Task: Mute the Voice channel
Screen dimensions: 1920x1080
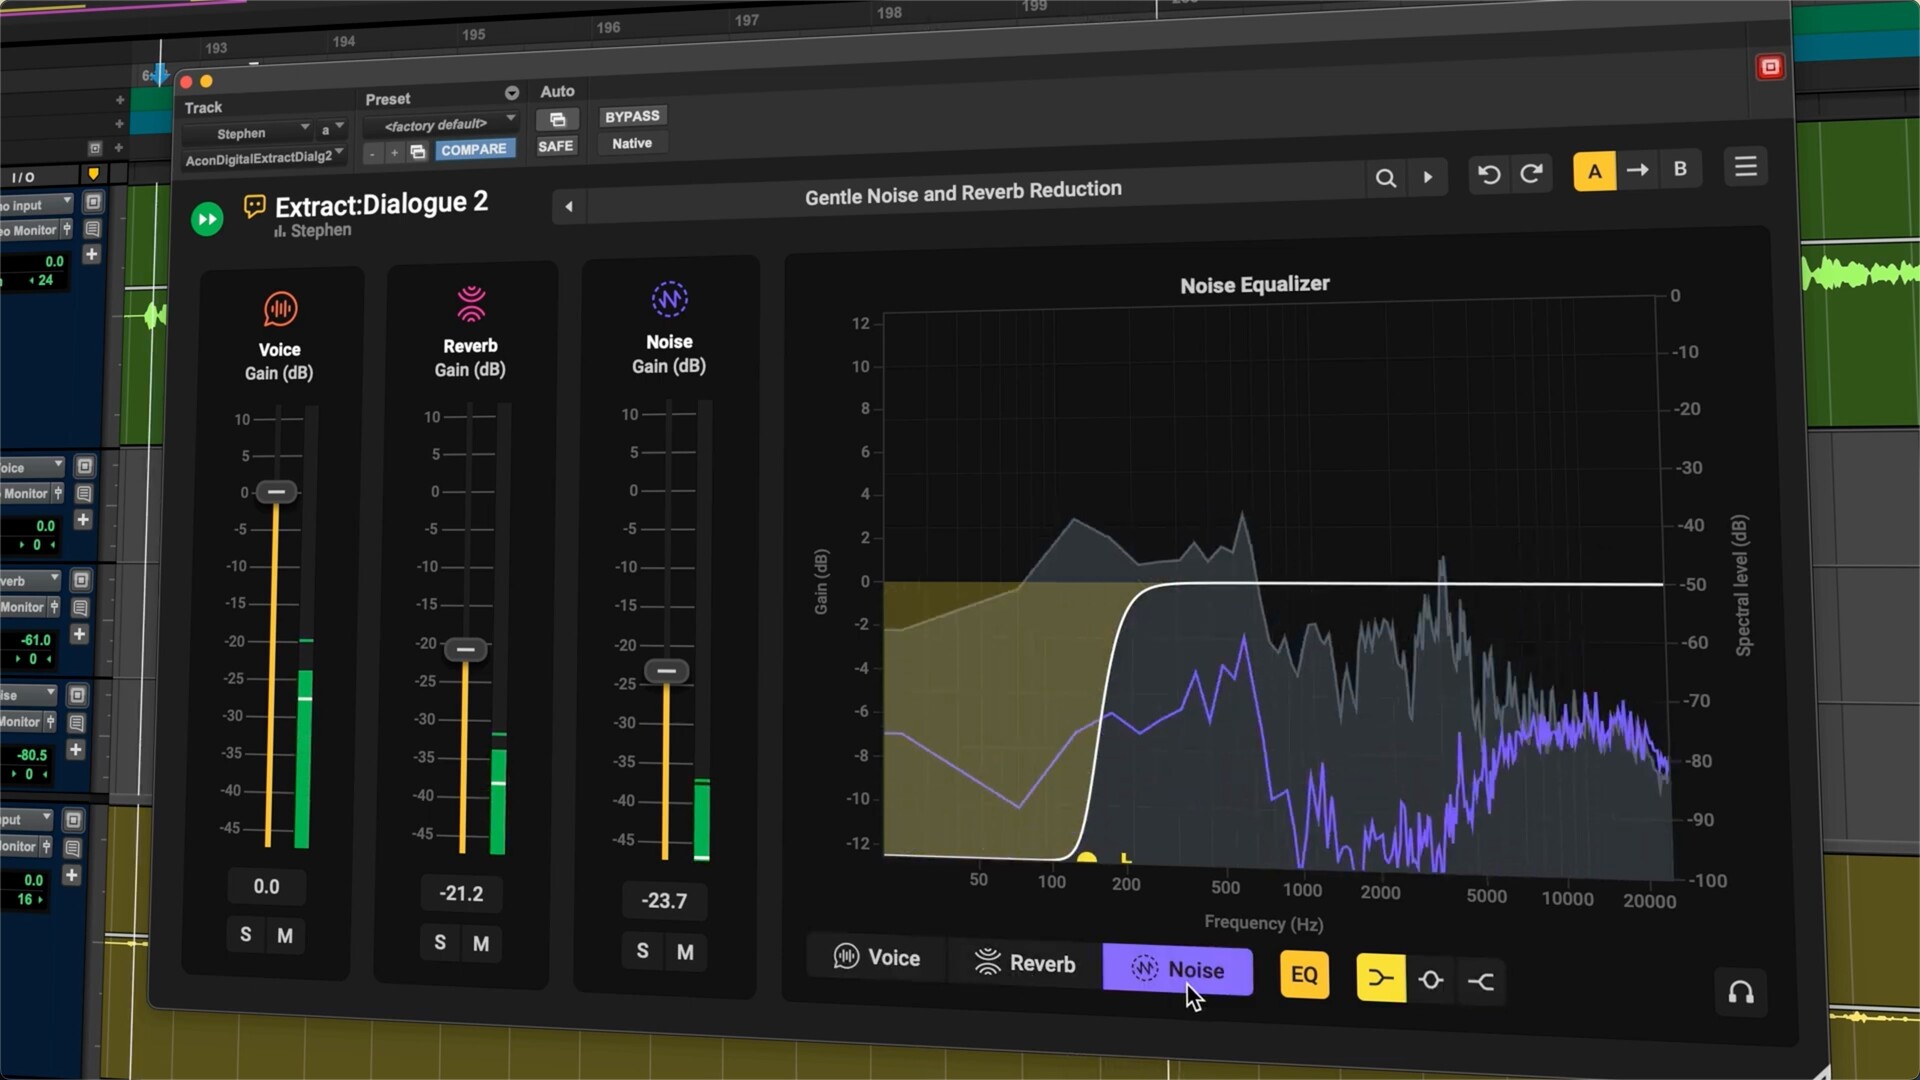Action: click(x=285, y=936)
